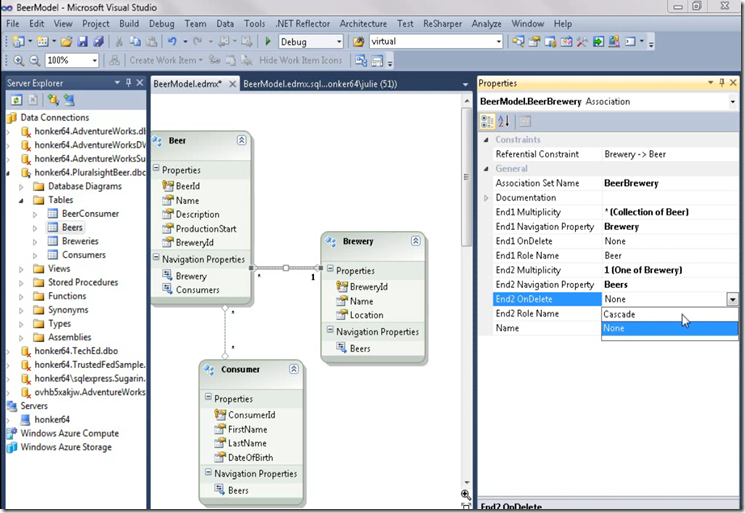
Task: Select Windows Azure Storage node
Action: (x=66, y=447)
